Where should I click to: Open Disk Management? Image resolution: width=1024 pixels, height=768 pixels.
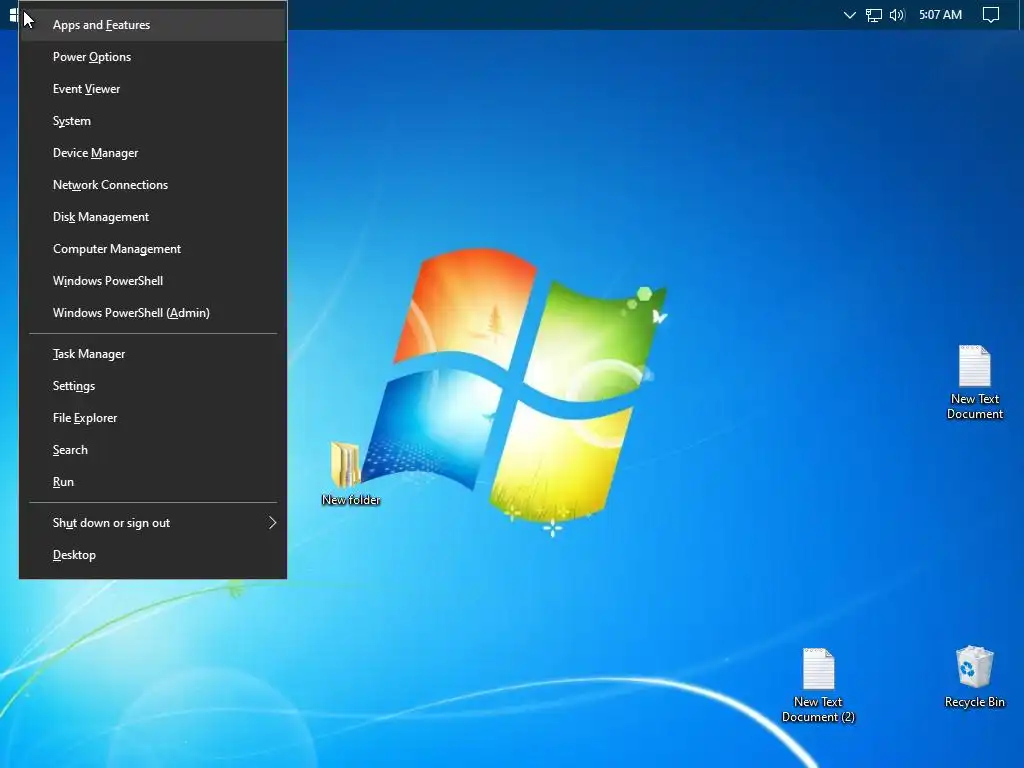coord(153,217)
